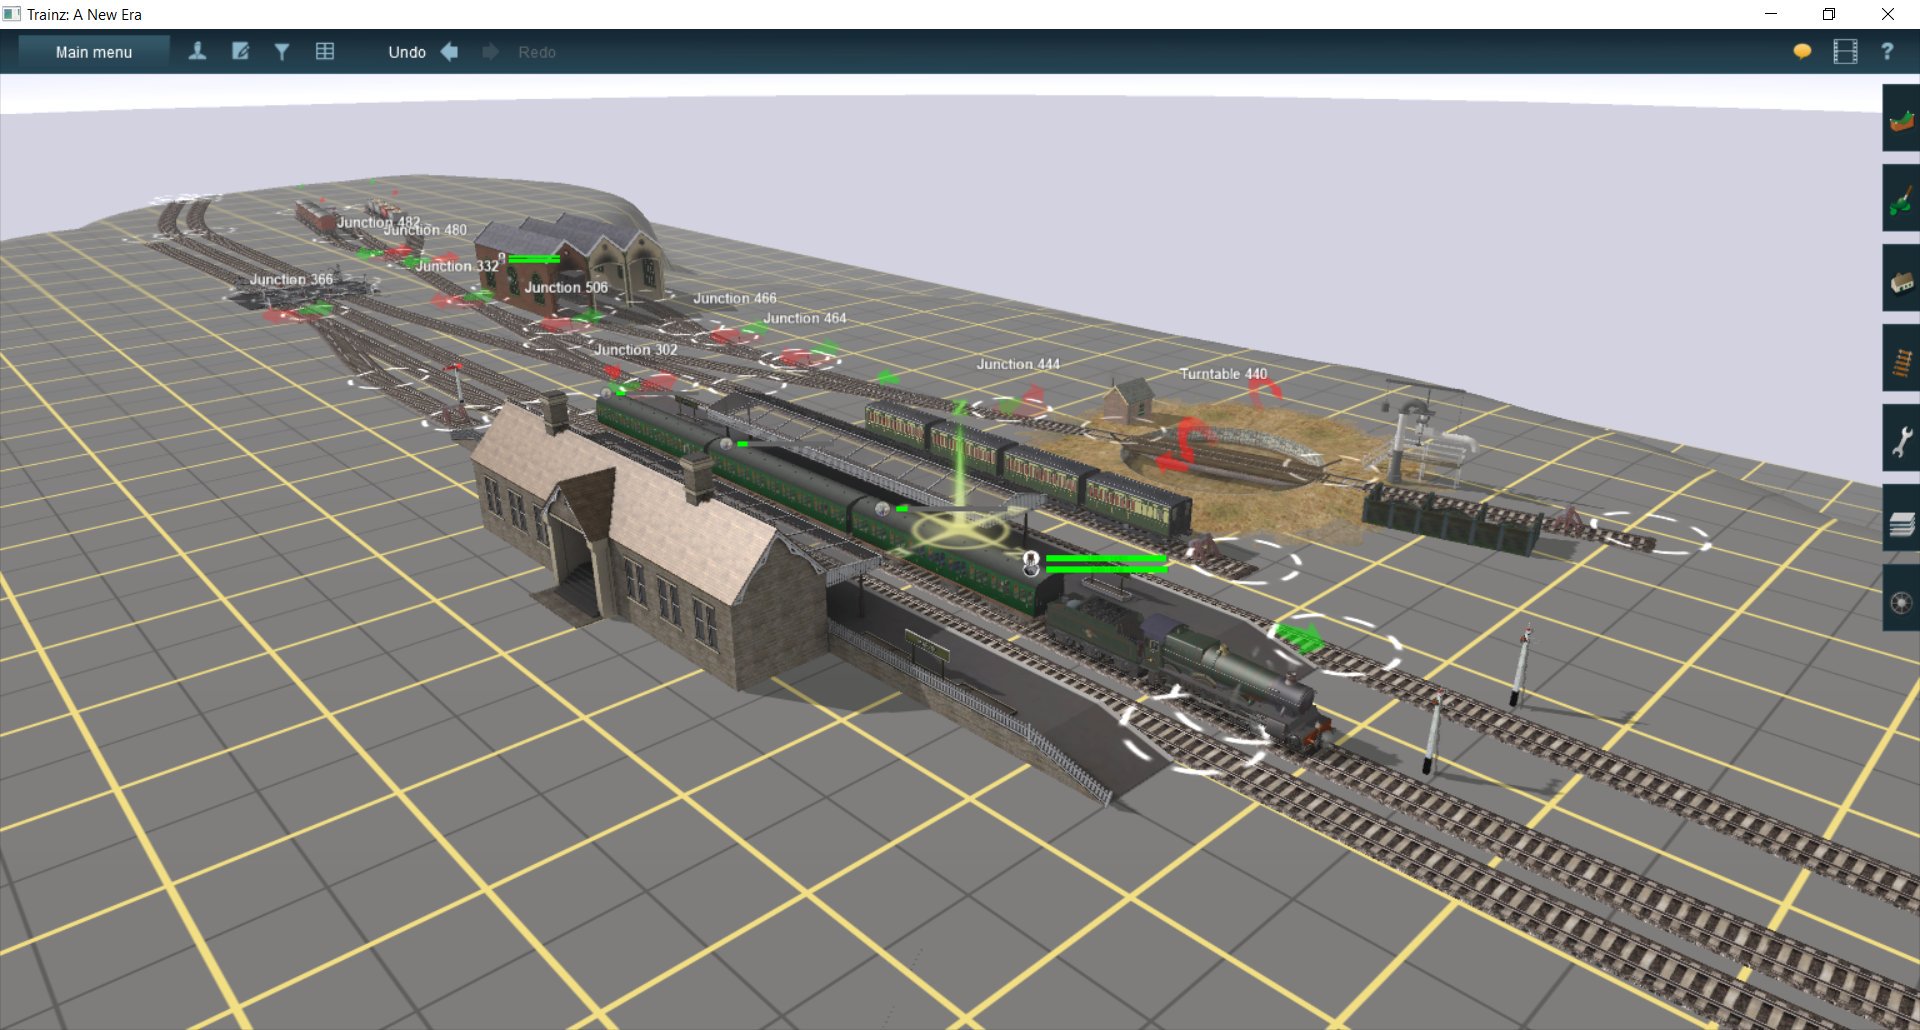1920x1030 pixels.
Task: Minimize the Trainz window
Action: (1771, 14)
